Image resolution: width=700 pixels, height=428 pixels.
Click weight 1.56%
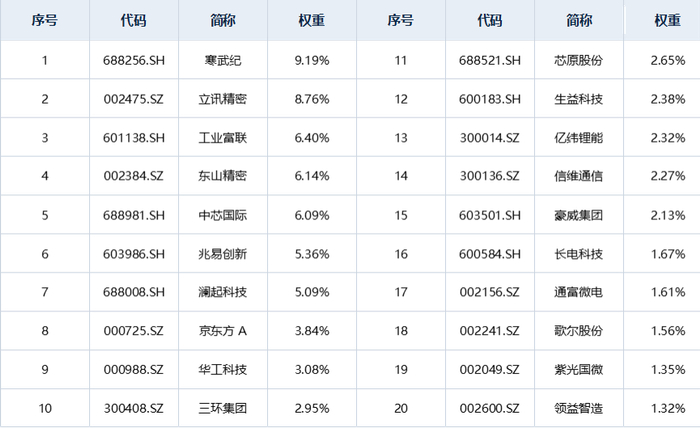[x=667, y=331]
